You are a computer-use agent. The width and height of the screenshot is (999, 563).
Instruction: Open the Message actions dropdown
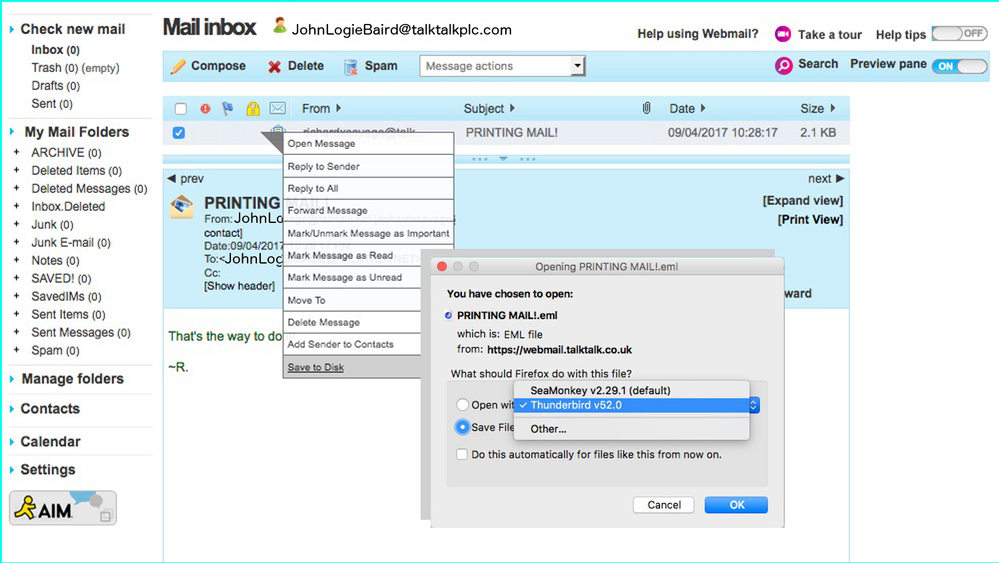point(502,66)
